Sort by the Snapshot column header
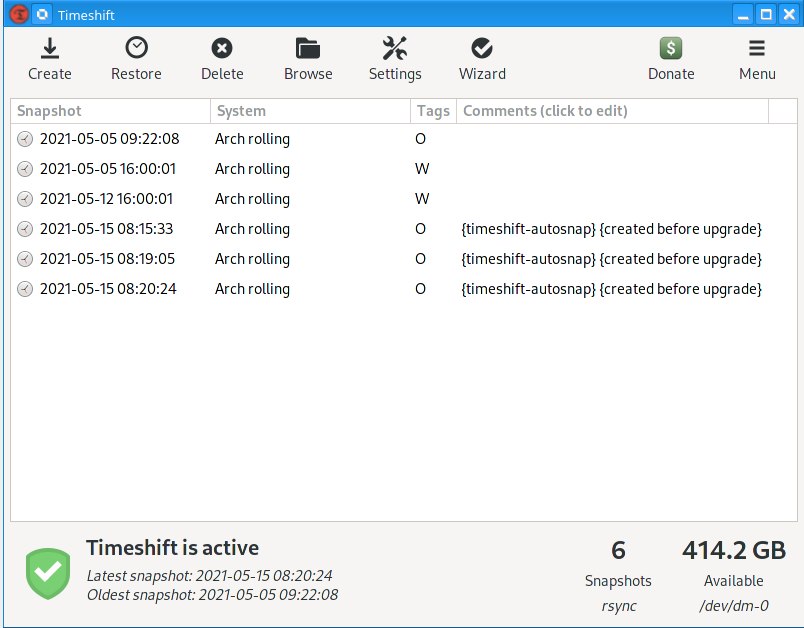The image size is (804, 628). (x=110, y=111)
